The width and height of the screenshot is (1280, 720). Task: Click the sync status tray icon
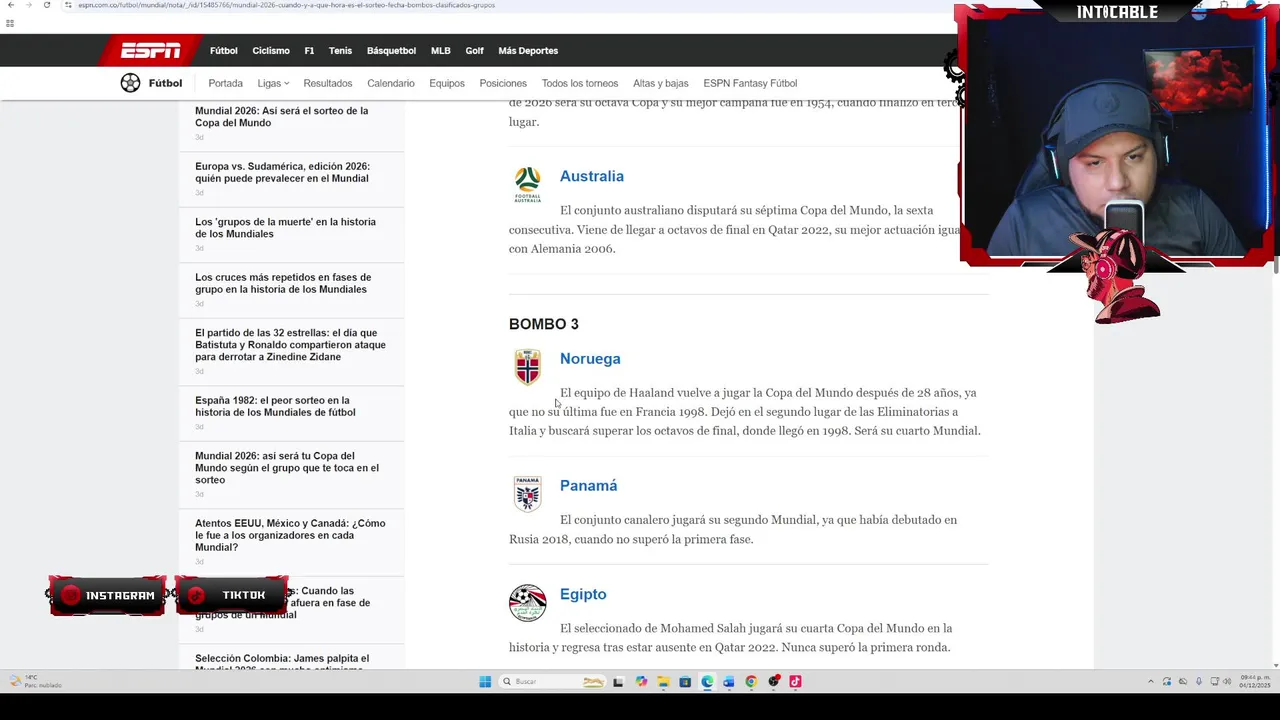[1167, 682]
